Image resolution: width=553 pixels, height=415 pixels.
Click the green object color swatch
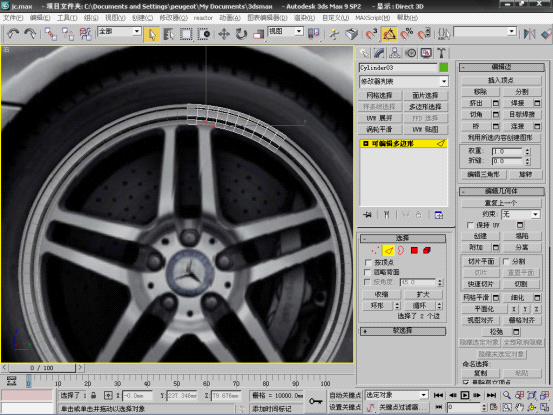pyautogui.click(x=444, y=67)
